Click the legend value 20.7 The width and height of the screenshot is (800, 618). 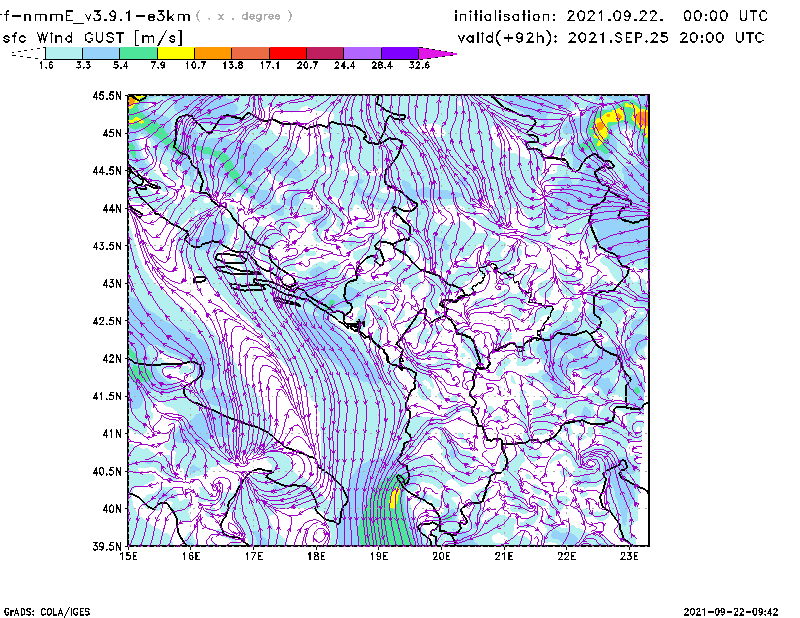point(307,65)
